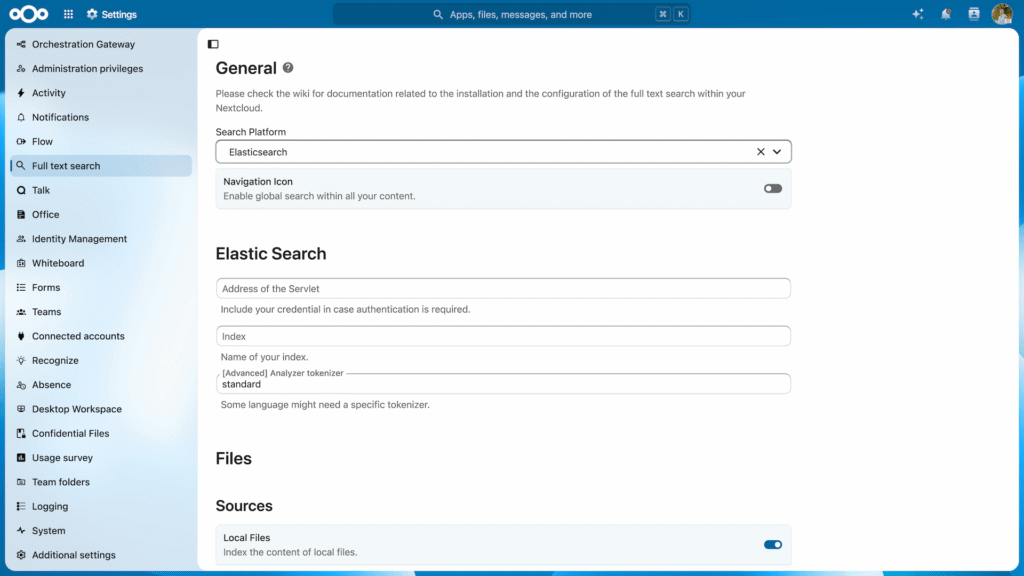Open Additional settings
The image size is (1024, 576).
click(x=101, y=555)
